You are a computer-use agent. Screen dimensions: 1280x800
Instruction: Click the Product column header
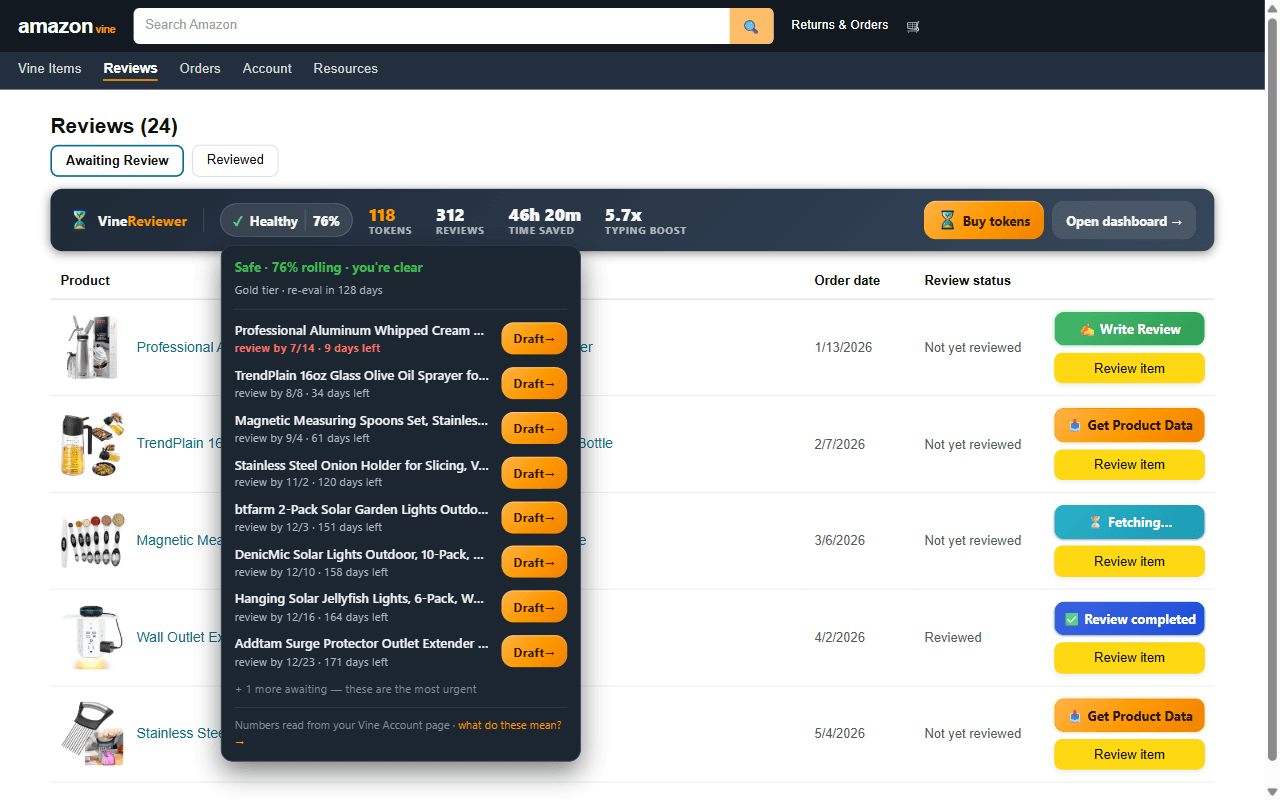click(85, 280)
